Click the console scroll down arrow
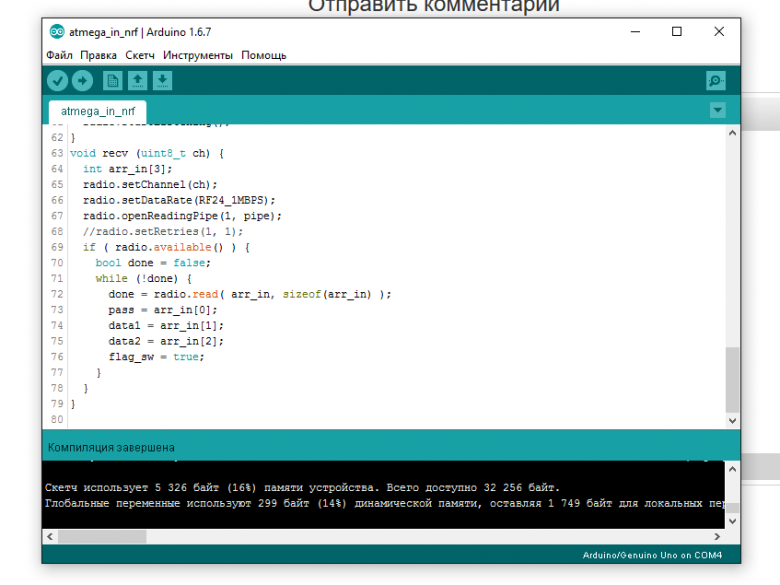 (x=732, y=521)
